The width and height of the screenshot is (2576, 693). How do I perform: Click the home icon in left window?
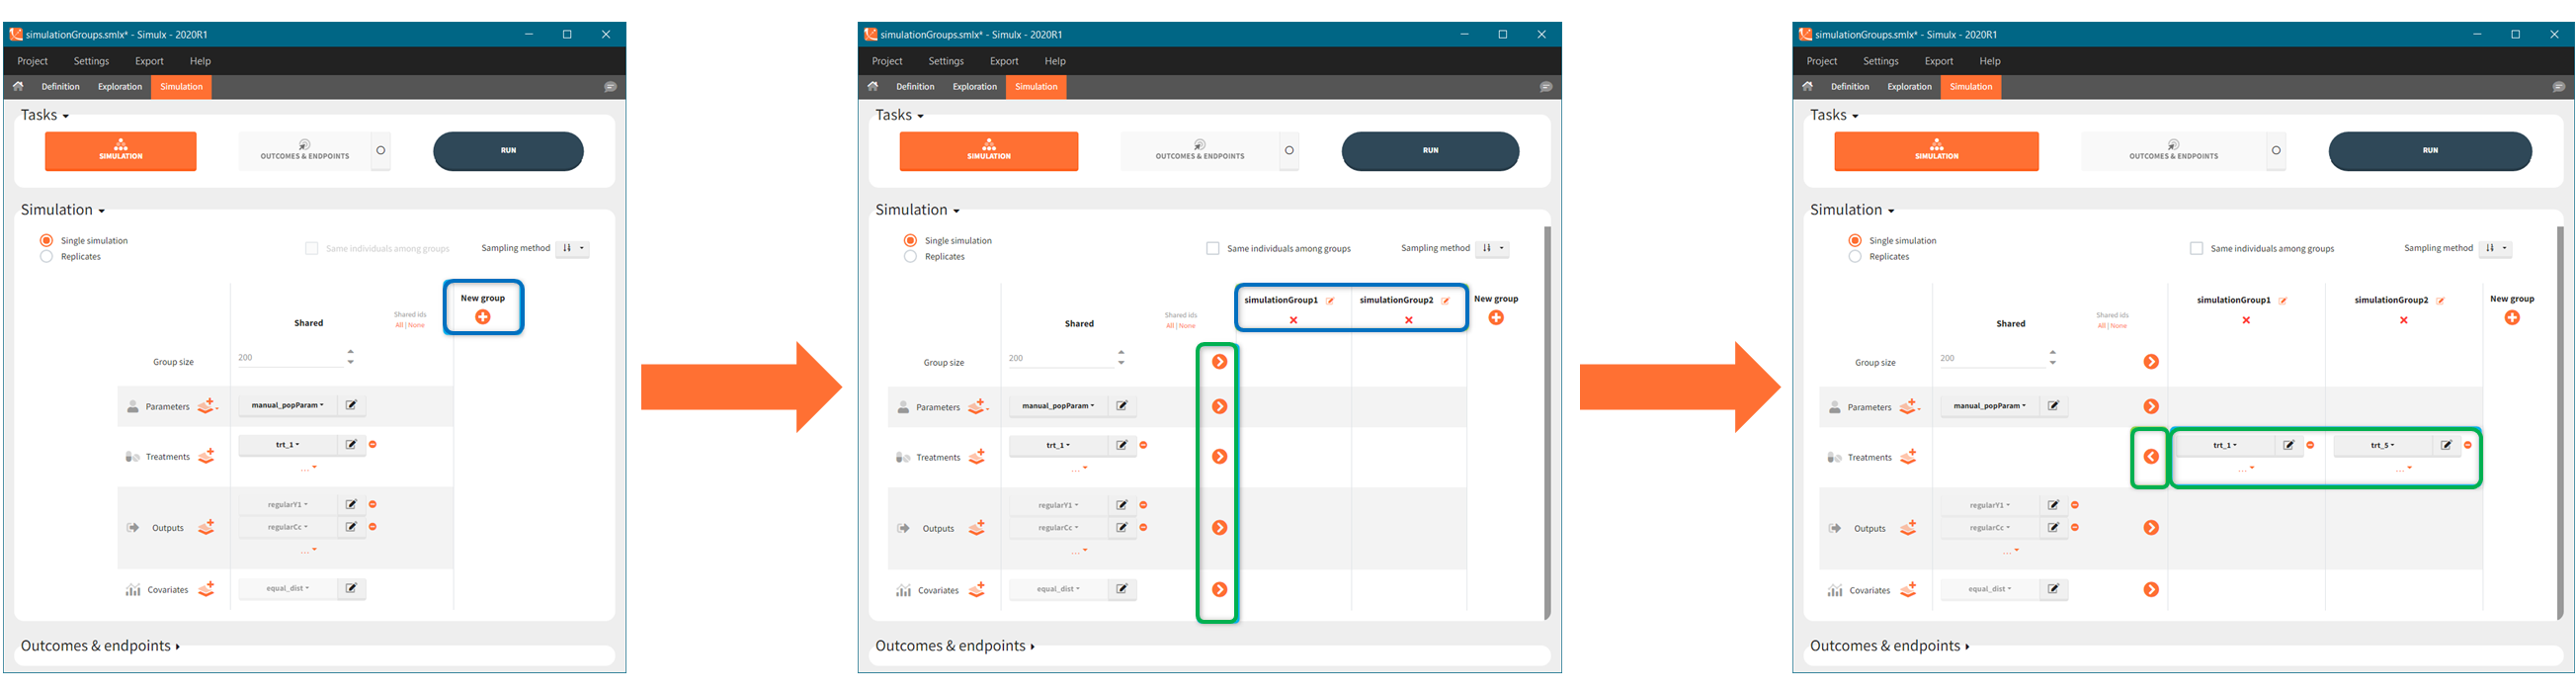click(x=18, y=87)
